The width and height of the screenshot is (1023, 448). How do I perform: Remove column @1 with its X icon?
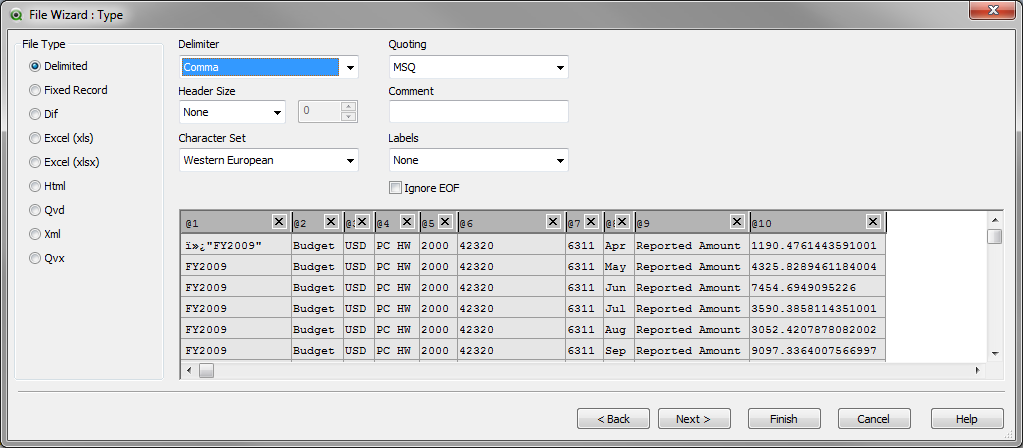coord(279,222)
